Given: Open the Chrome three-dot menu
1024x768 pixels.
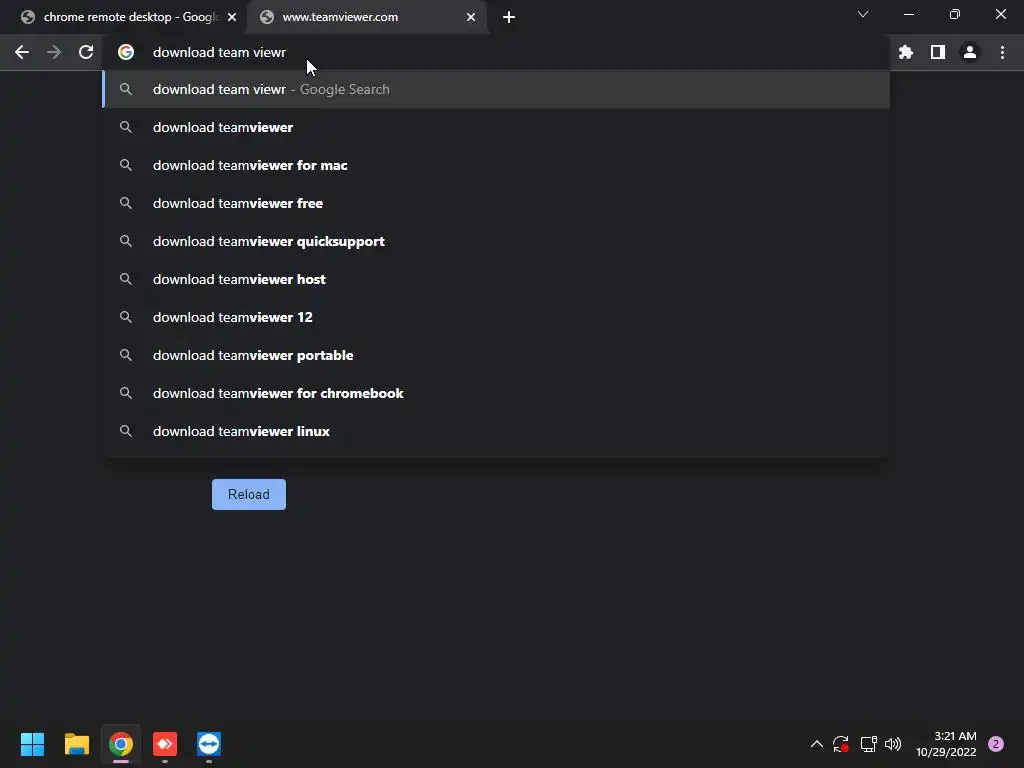Looking at the screenshot, I should point(1002,52).
